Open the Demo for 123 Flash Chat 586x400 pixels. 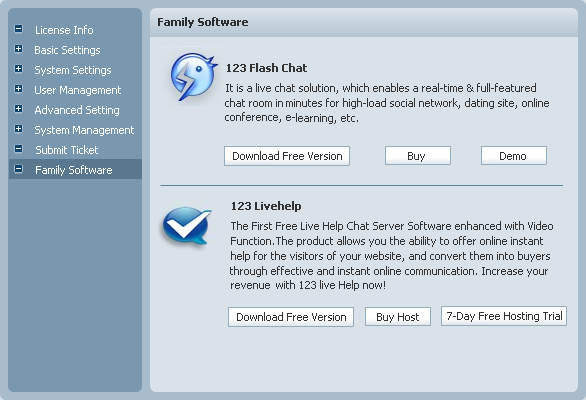[x=513, y=156]
